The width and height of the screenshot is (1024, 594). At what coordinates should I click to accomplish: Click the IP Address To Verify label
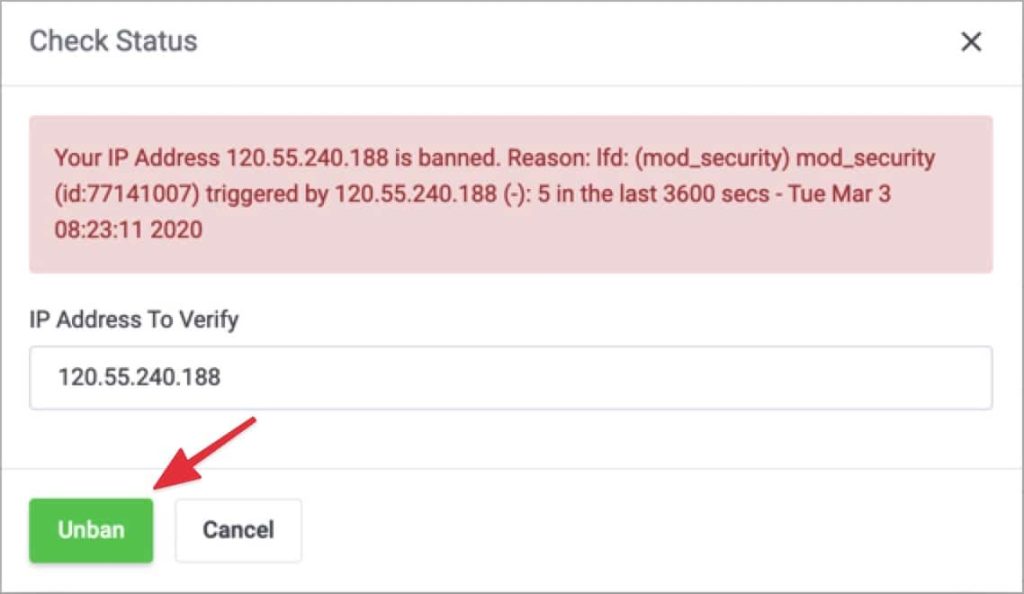[134, 320]
